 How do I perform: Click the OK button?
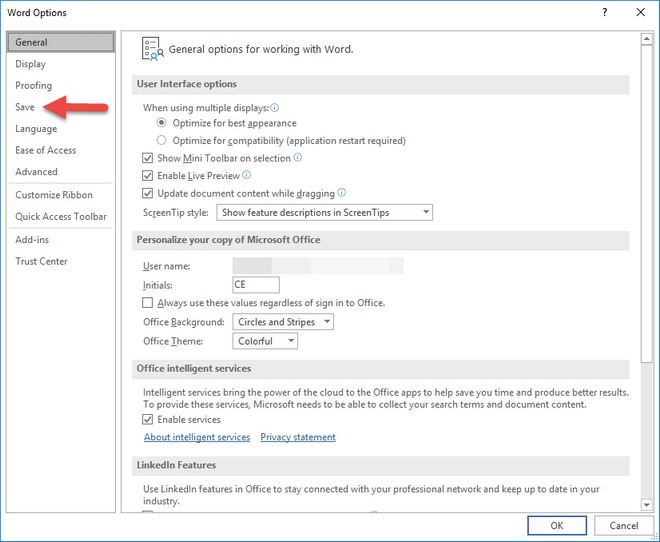[556, 525]
